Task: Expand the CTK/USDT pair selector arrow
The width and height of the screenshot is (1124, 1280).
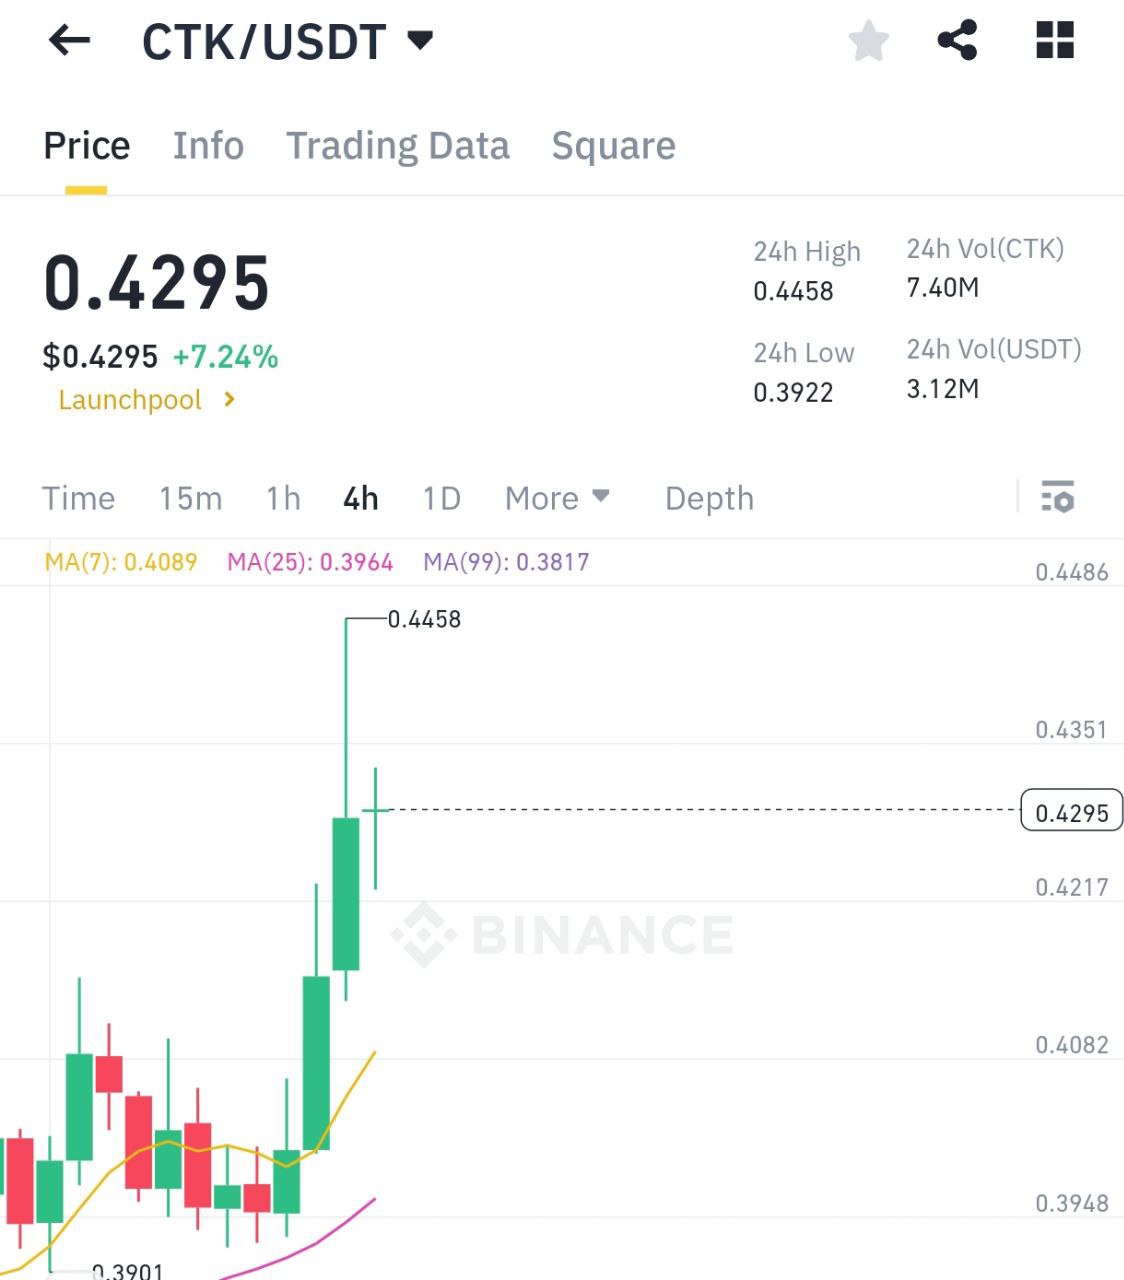Action: [x=421, y=41]
